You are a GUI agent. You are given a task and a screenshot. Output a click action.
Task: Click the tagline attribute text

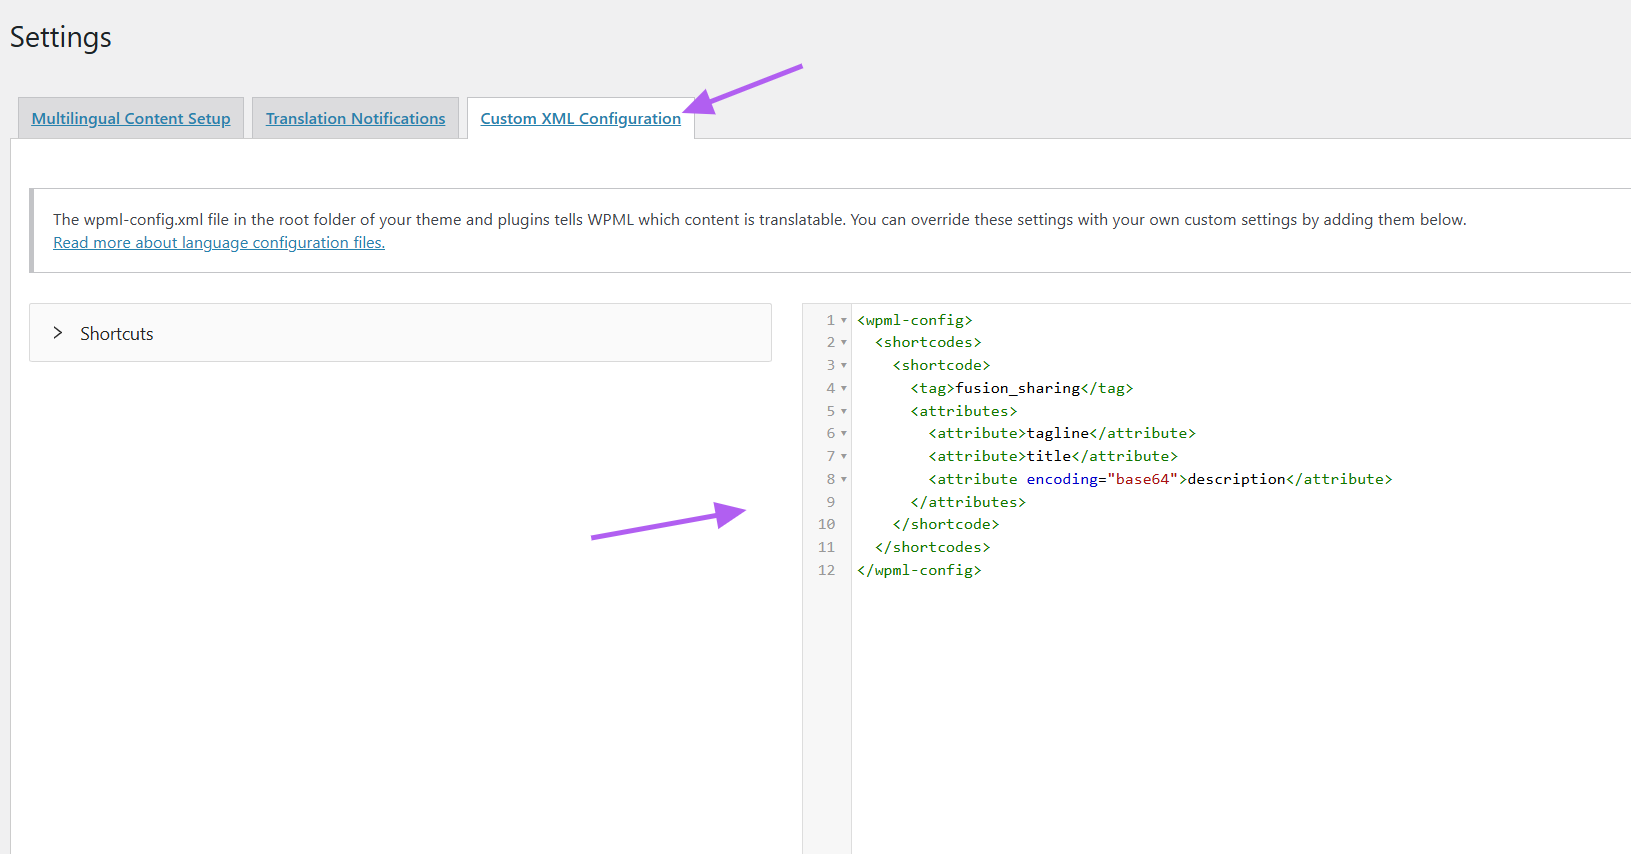[x=1057, y=433]
